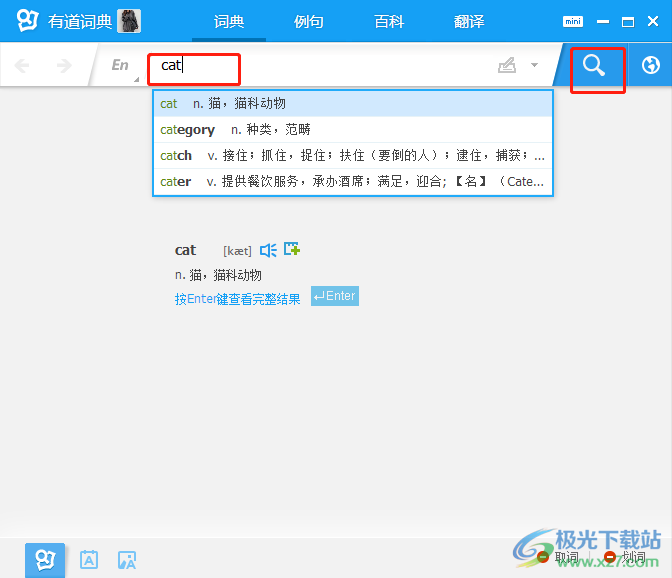672x578 pixels.
Task: Switch to the 例句 tab
Action: click(x=309, y=21)
